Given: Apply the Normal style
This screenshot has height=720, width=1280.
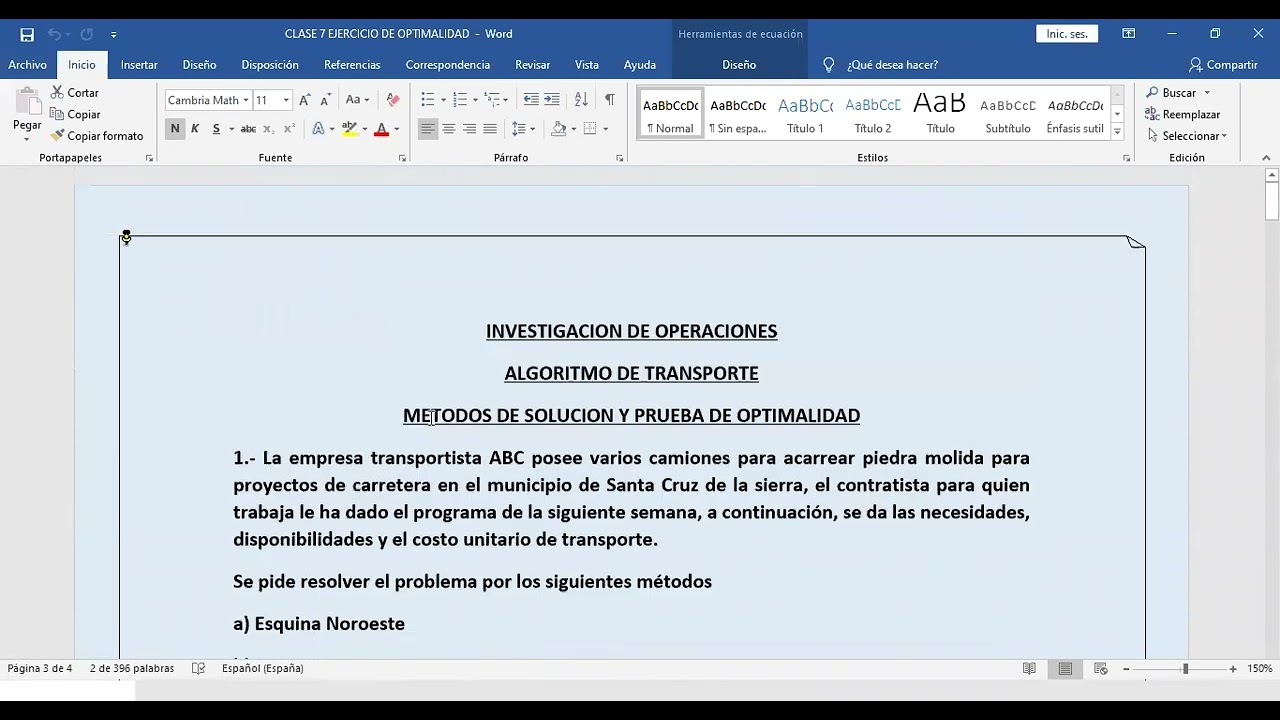Looking at the screenshot, I should click(670, 113).
